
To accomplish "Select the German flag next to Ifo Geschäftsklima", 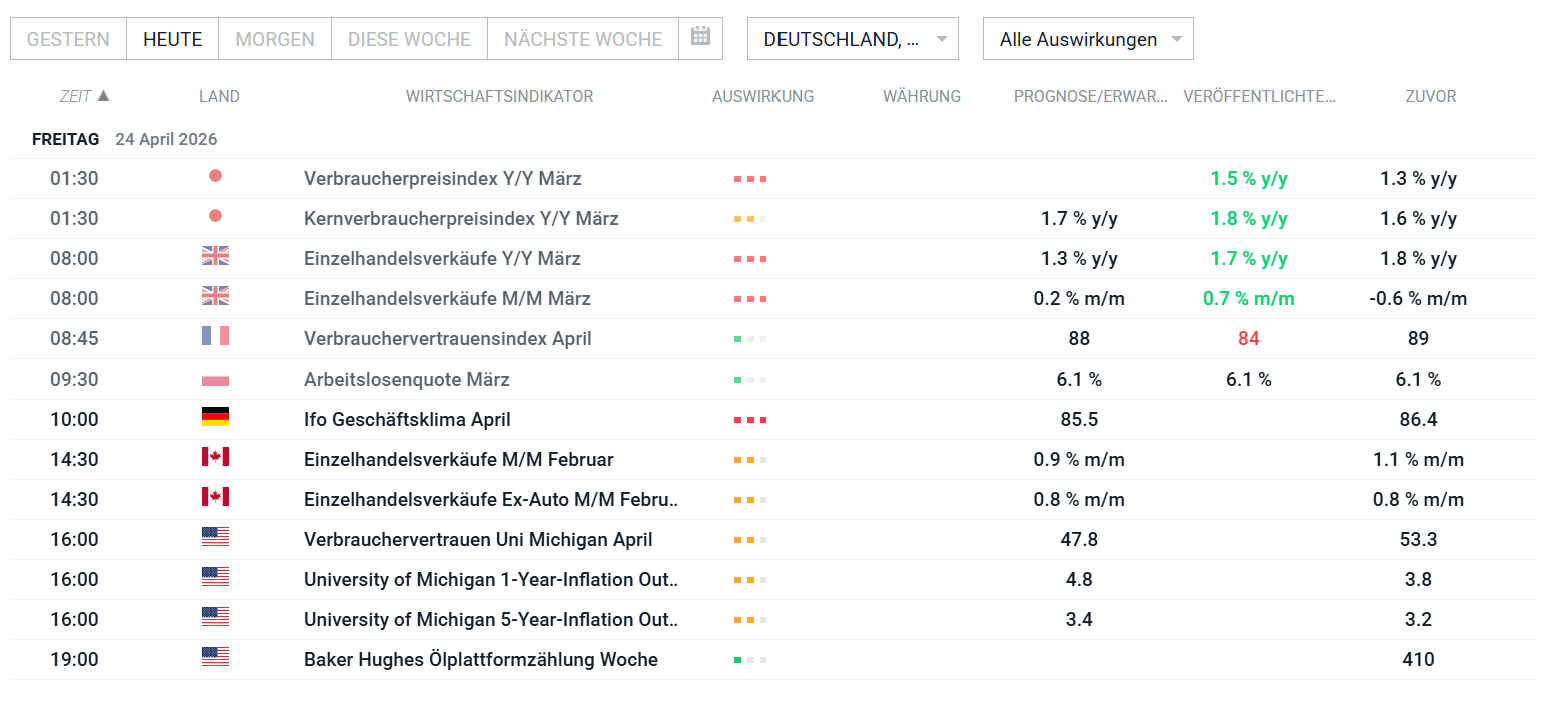I will [x=214, y=419].
